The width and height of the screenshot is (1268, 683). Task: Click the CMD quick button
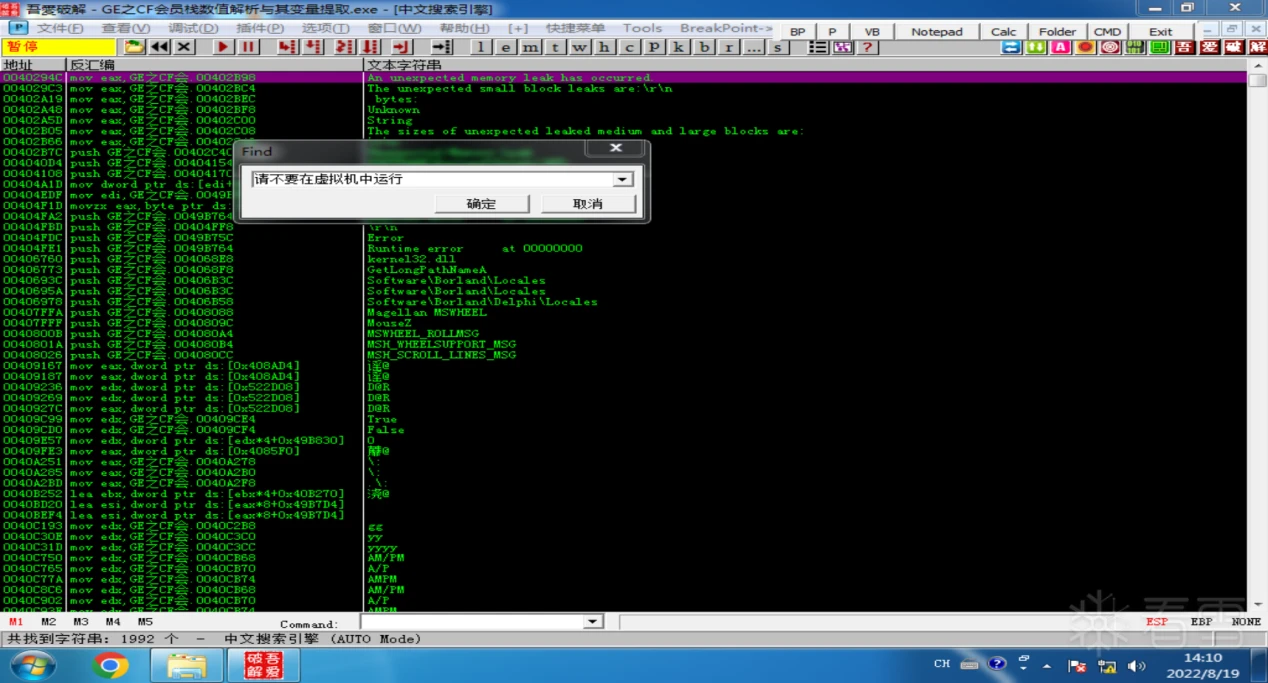pyautogui.click(x=1107, y=32)
